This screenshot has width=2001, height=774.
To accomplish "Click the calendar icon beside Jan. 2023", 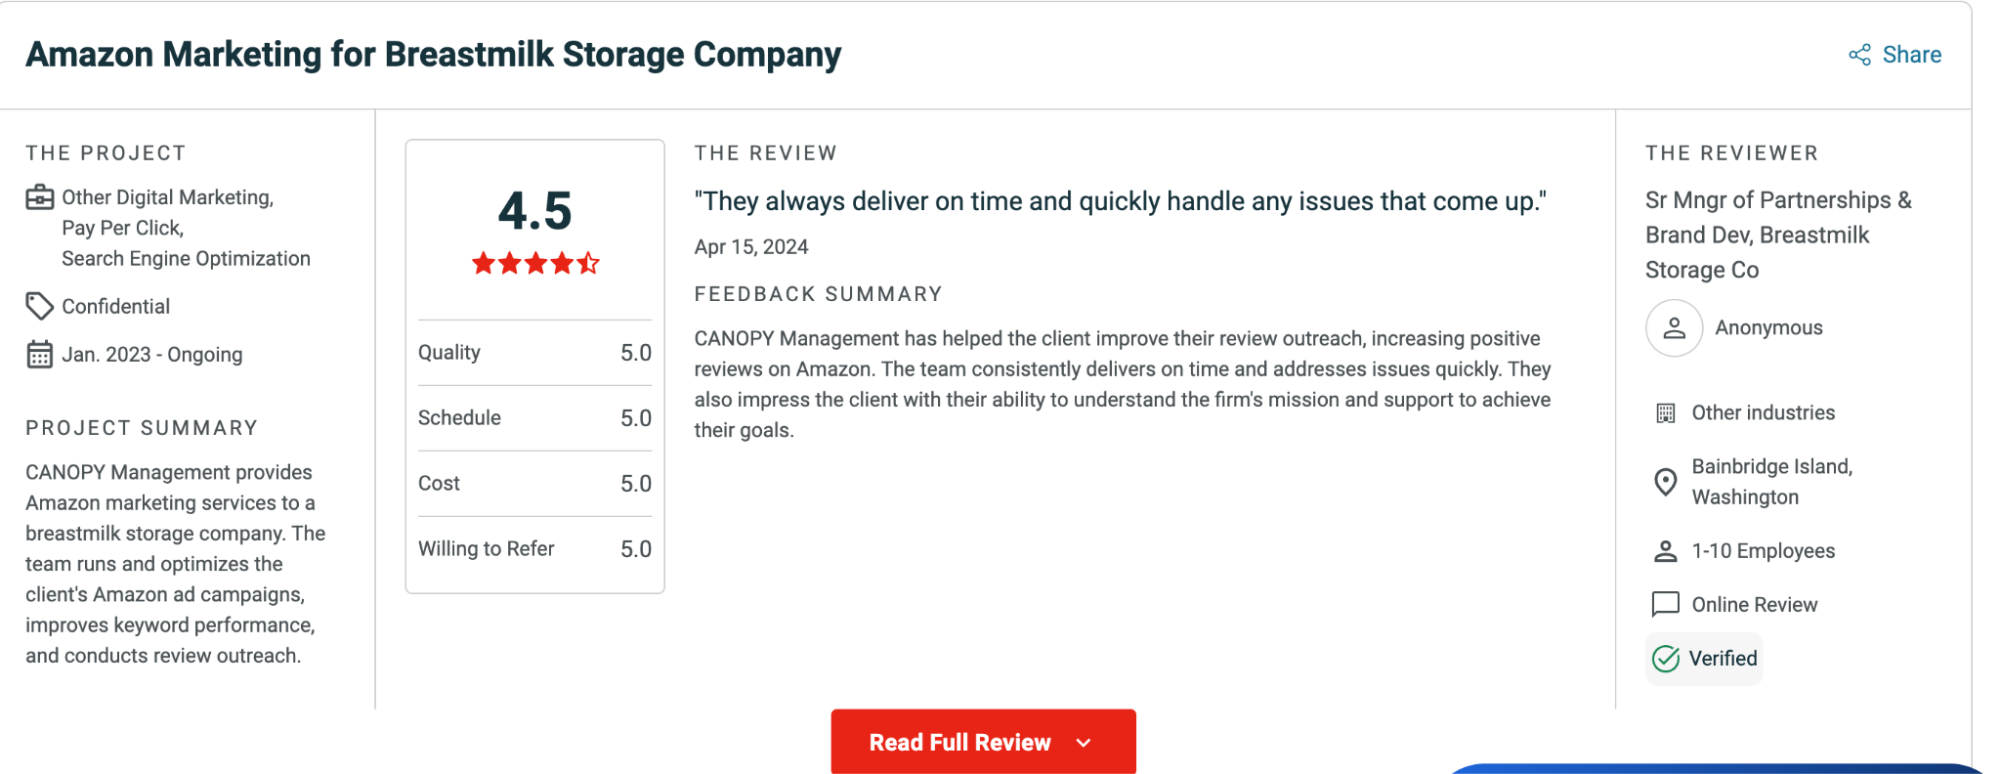I will pos(40,355).
